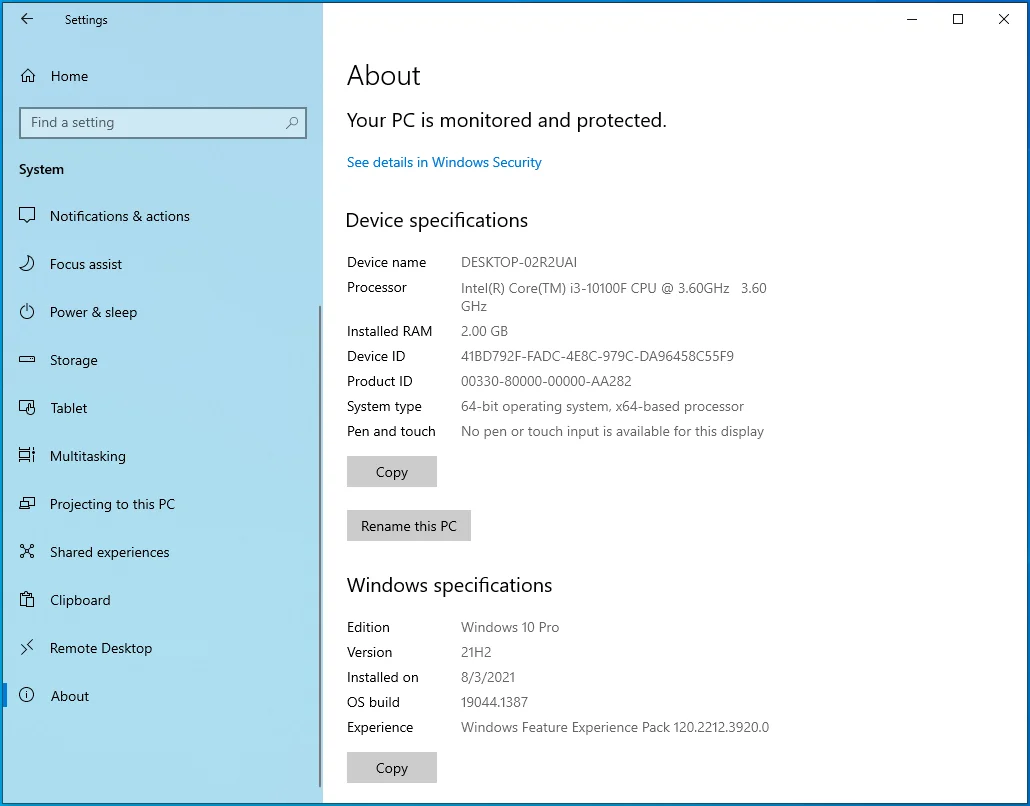Click the back arrow icon

coord(27,19)
